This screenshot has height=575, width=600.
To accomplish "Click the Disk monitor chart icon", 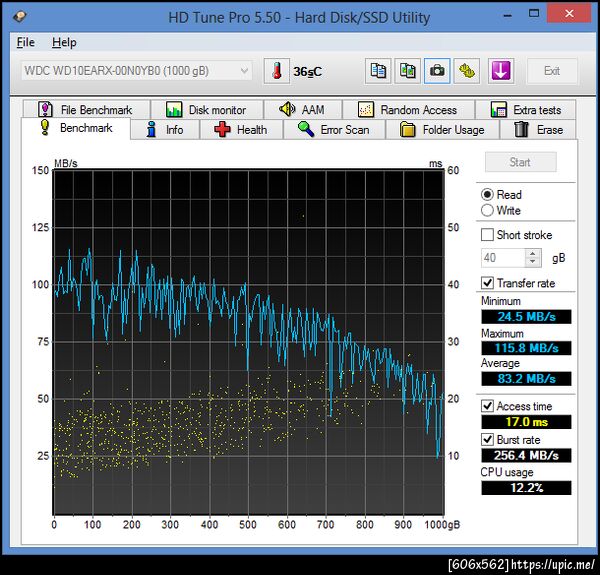I will click(174, 110).
